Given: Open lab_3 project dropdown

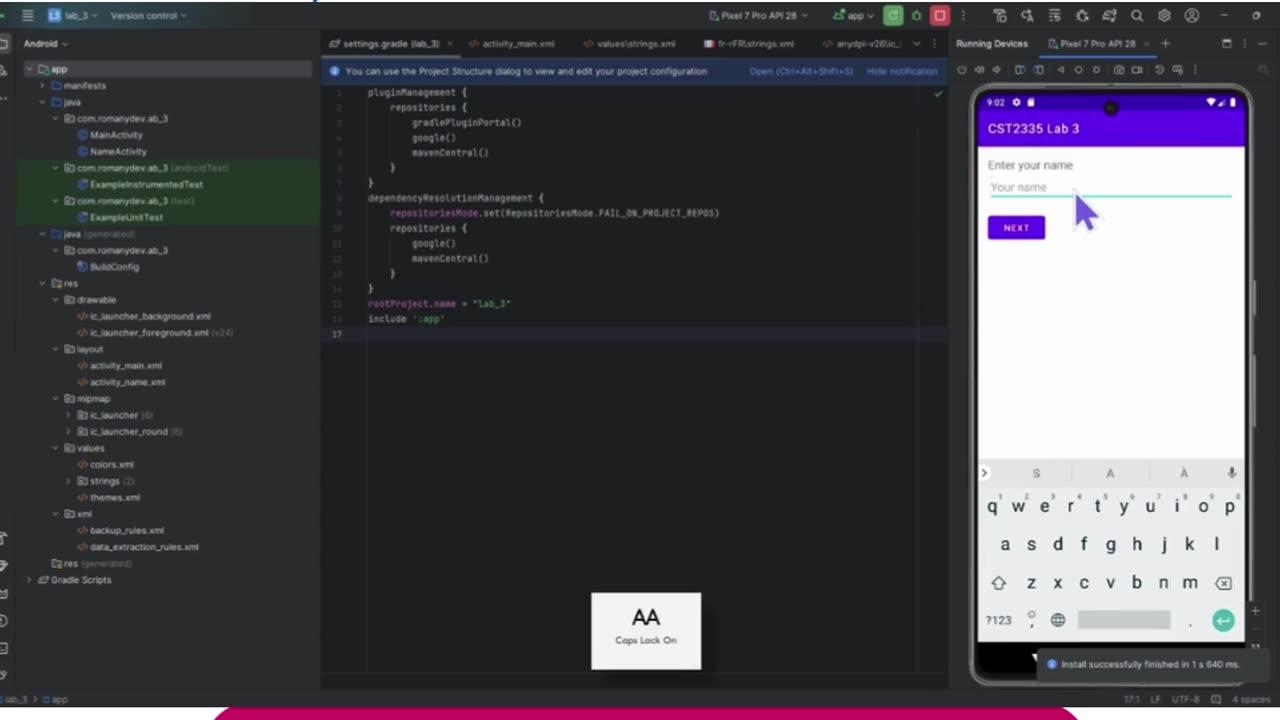Looking at the screenshot, I should pyautogui.click(x=75, y=16).
